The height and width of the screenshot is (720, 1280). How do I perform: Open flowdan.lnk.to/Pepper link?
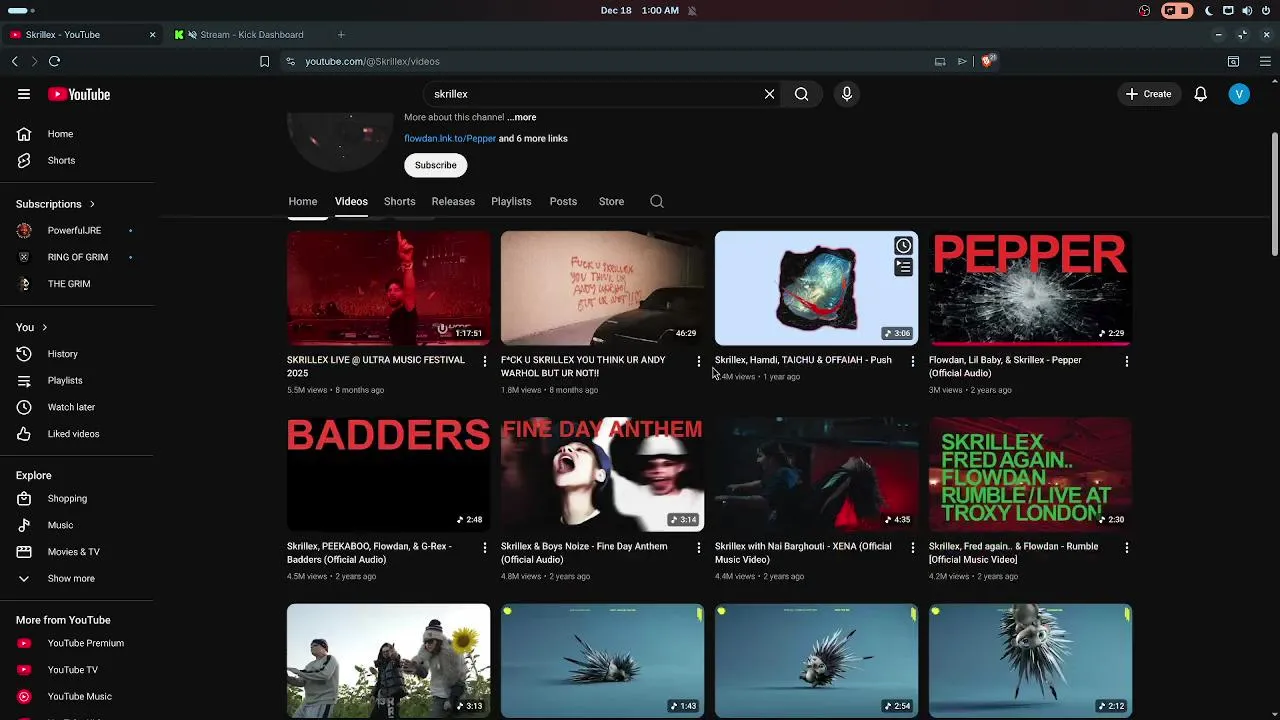click(450, 138)
